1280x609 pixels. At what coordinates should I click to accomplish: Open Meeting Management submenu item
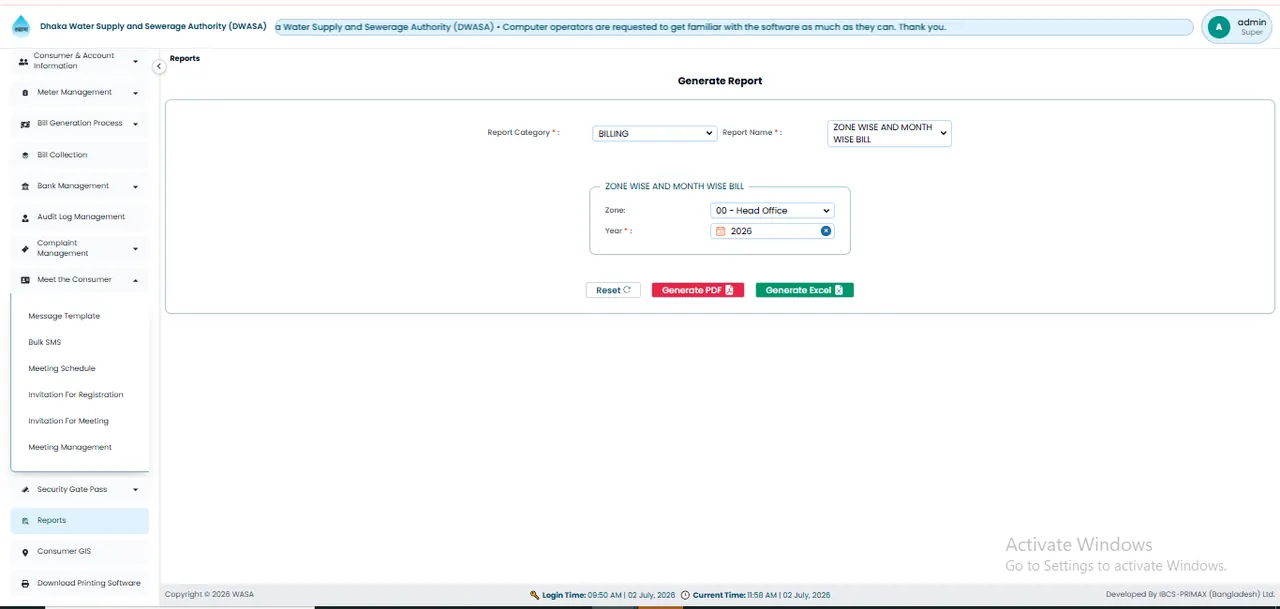pos(70,447)
